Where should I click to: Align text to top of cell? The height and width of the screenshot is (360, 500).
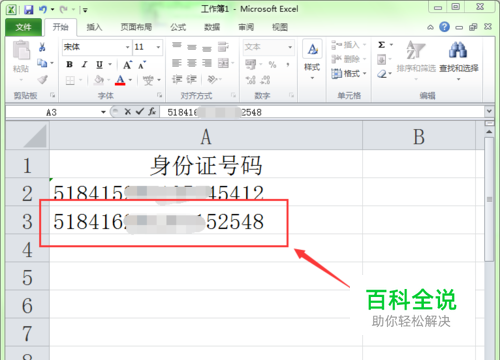(x=177, y=46)
